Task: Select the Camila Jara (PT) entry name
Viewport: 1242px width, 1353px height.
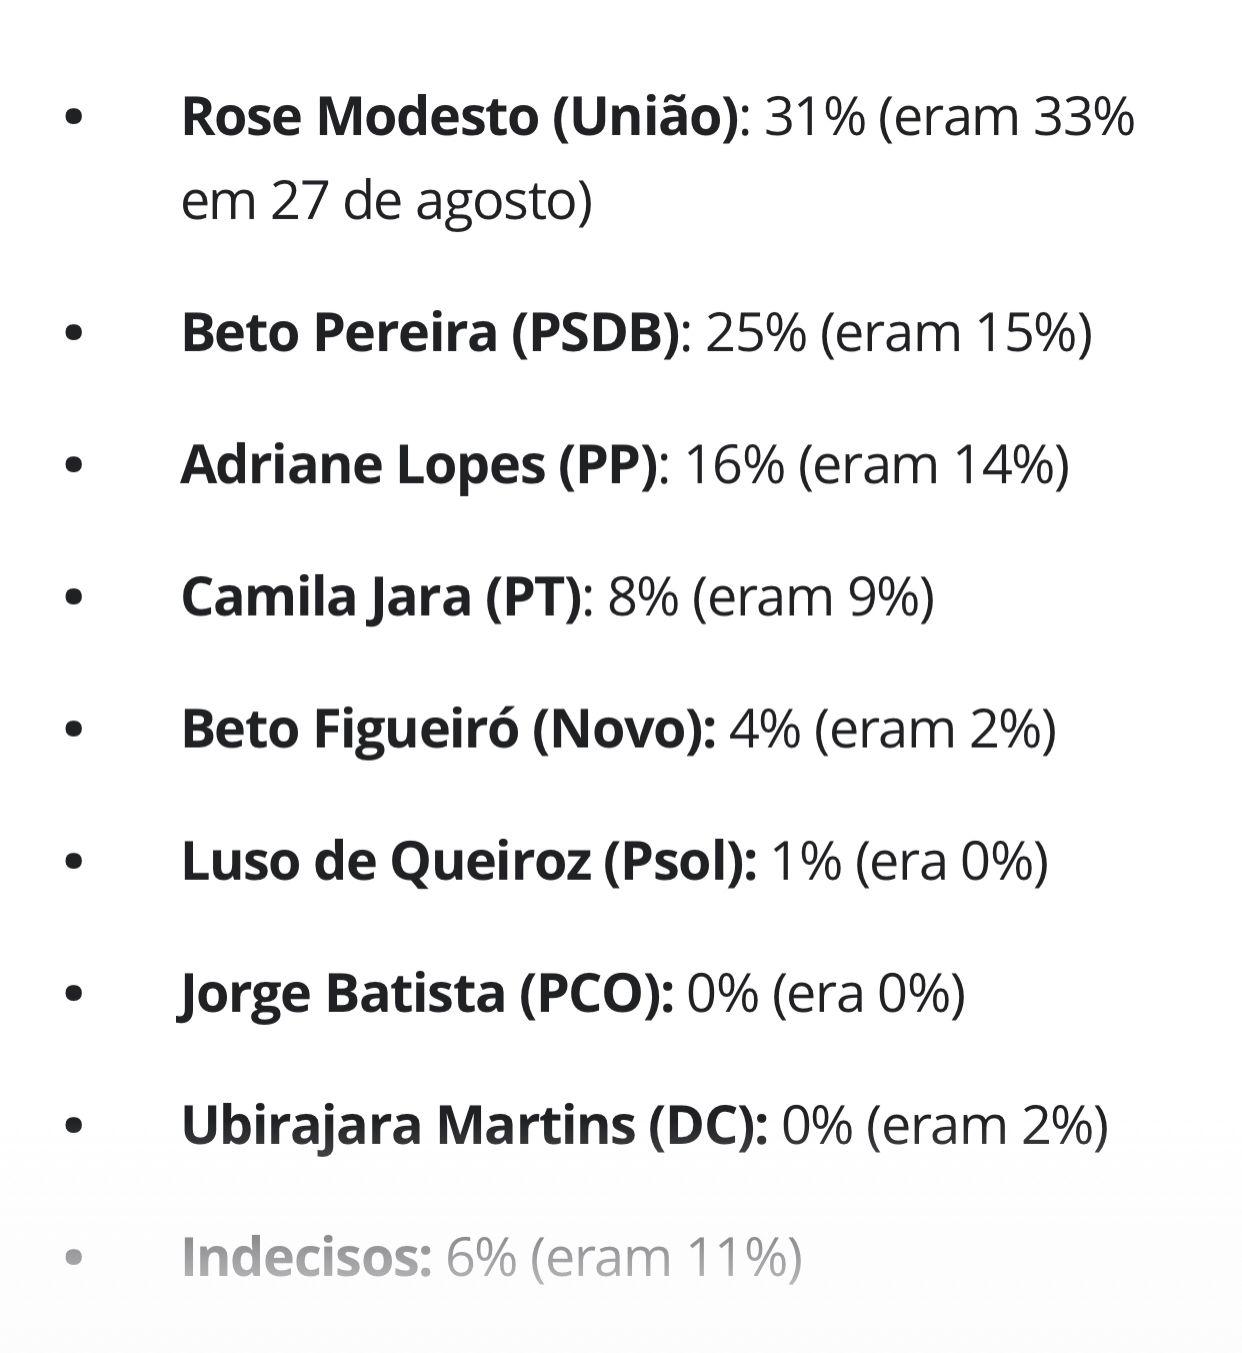Action: pos(380,597)
